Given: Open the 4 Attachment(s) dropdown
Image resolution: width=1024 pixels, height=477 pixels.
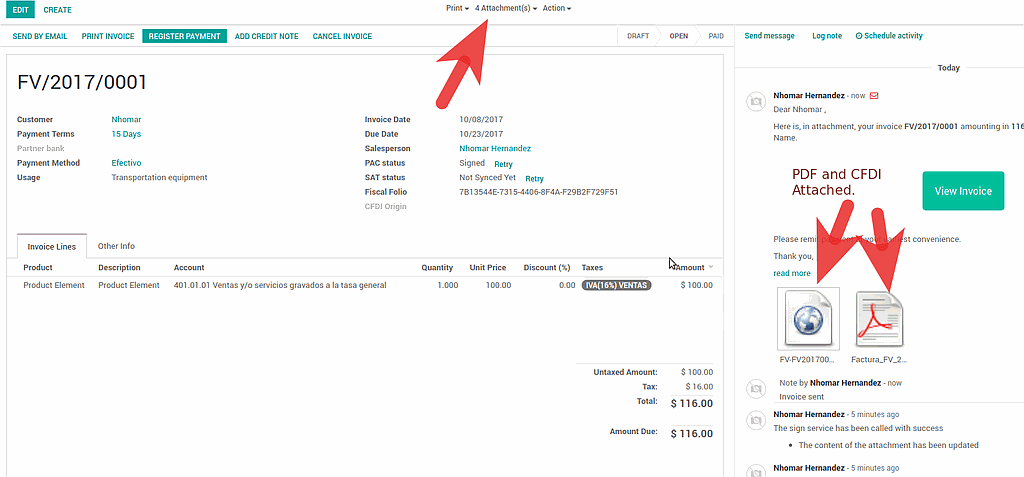Looking at the screenshot, I should (x=505, y=8).
